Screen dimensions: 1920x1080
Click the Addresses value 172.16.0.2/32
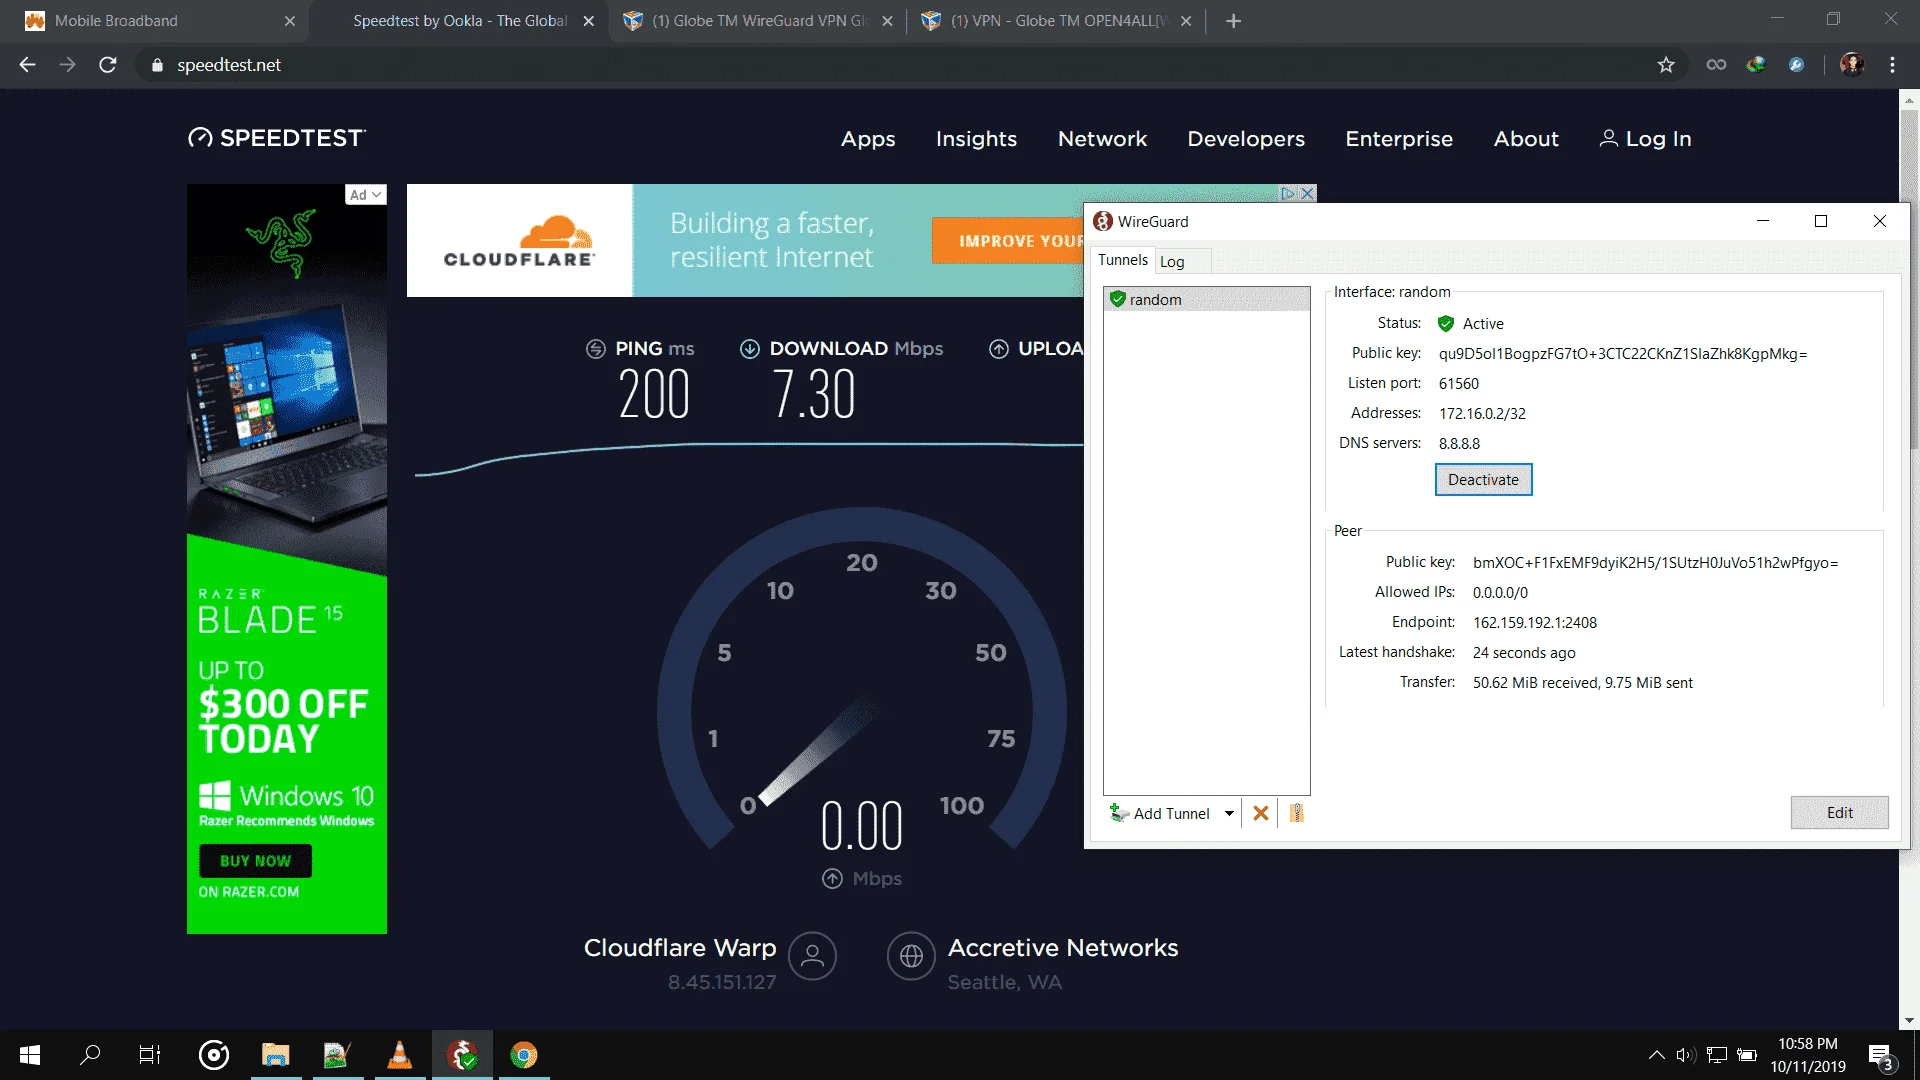(1482, 414)
